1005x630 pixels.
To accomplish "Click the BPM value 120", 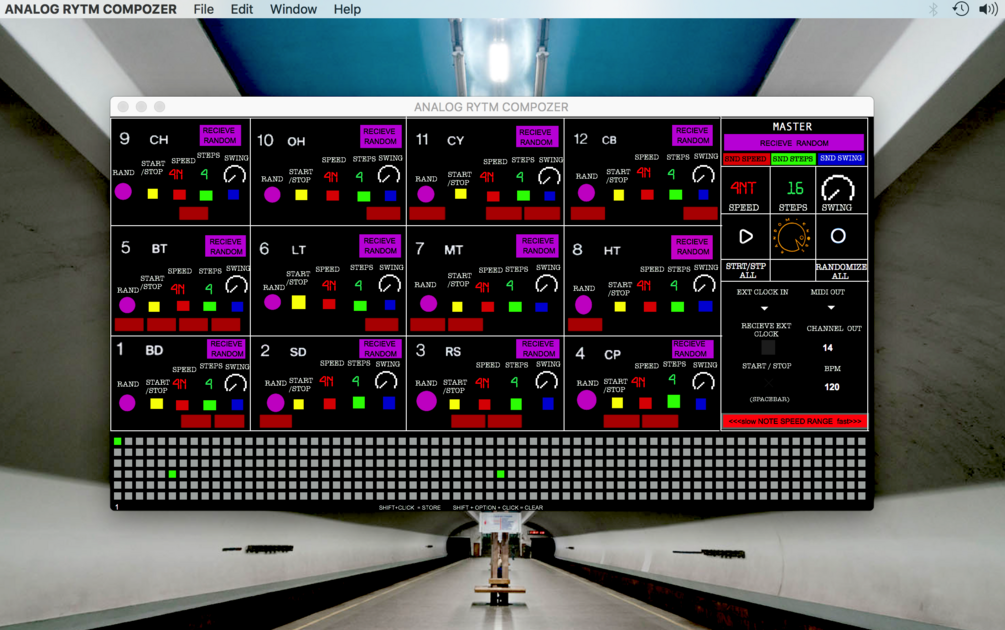I will 831,387.
